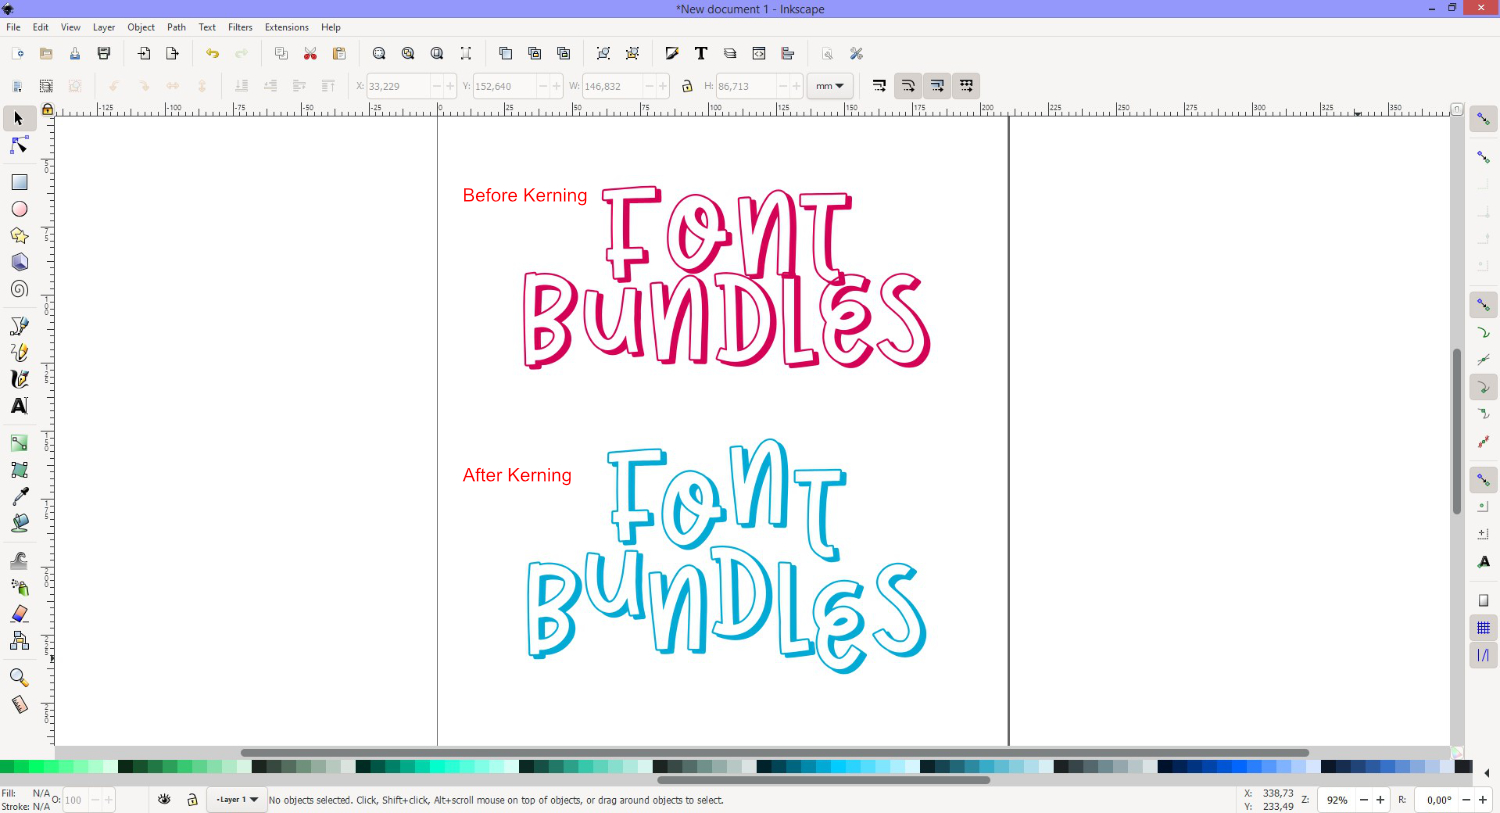The height and width of the screenshot is (813, 1500).
Task: Open the Layer 1 selector dropdown
Action: point(238,800)
